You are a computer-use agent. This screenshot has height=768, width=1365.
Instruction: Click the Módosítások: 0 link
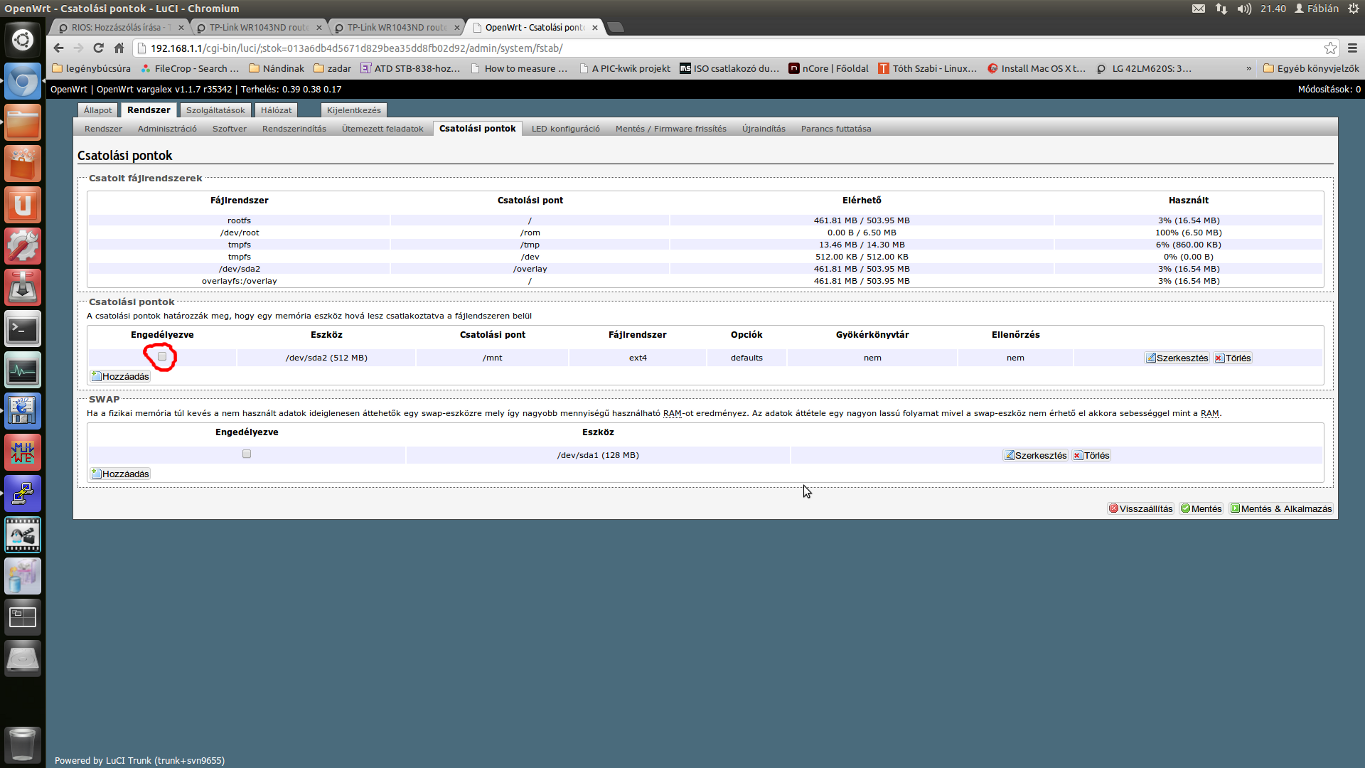(x=1329, y=89)
